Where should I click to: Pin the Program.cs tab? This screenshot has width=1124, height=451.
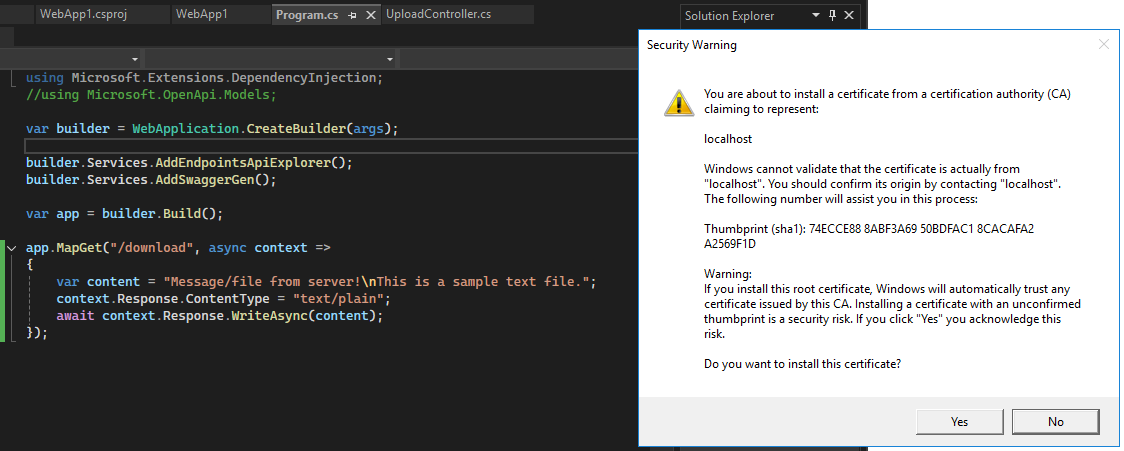(x=353, y=15)
